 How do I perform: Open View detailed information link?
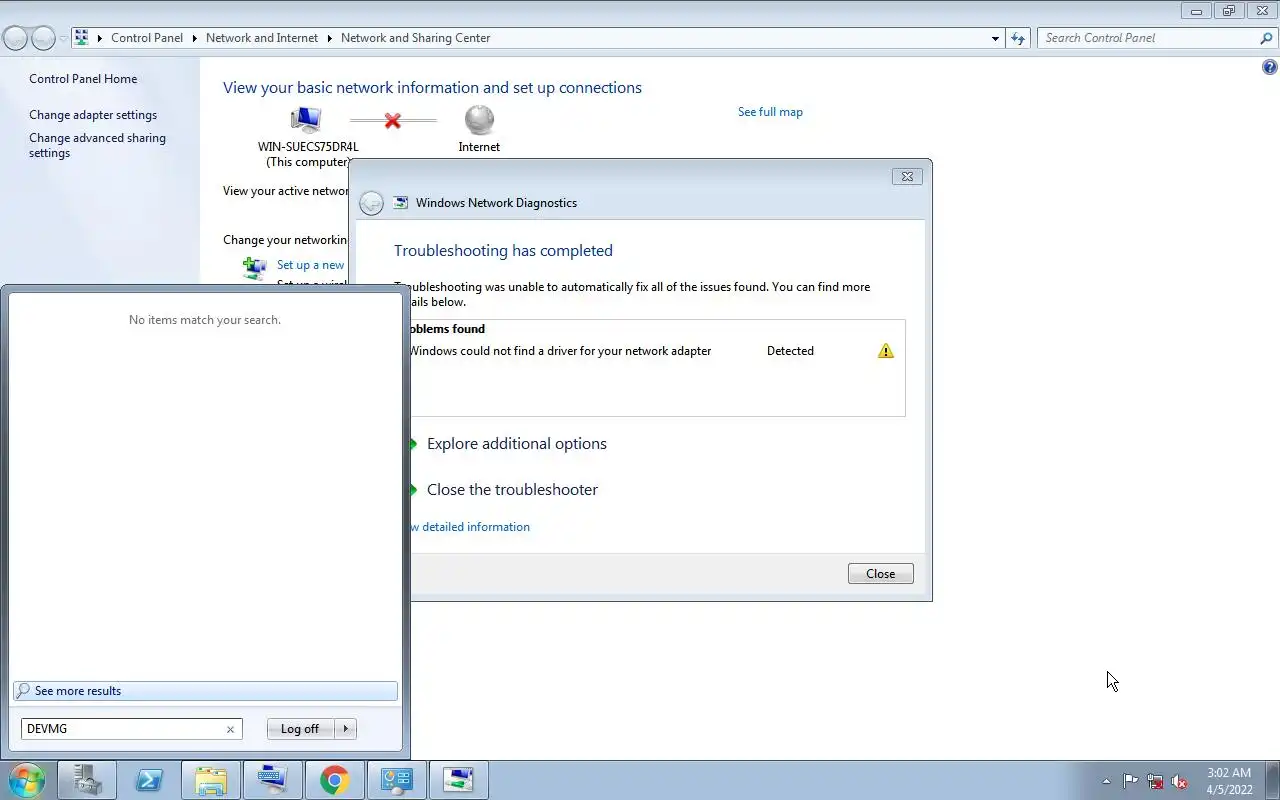pyautogui.click(x=470, y=527)
